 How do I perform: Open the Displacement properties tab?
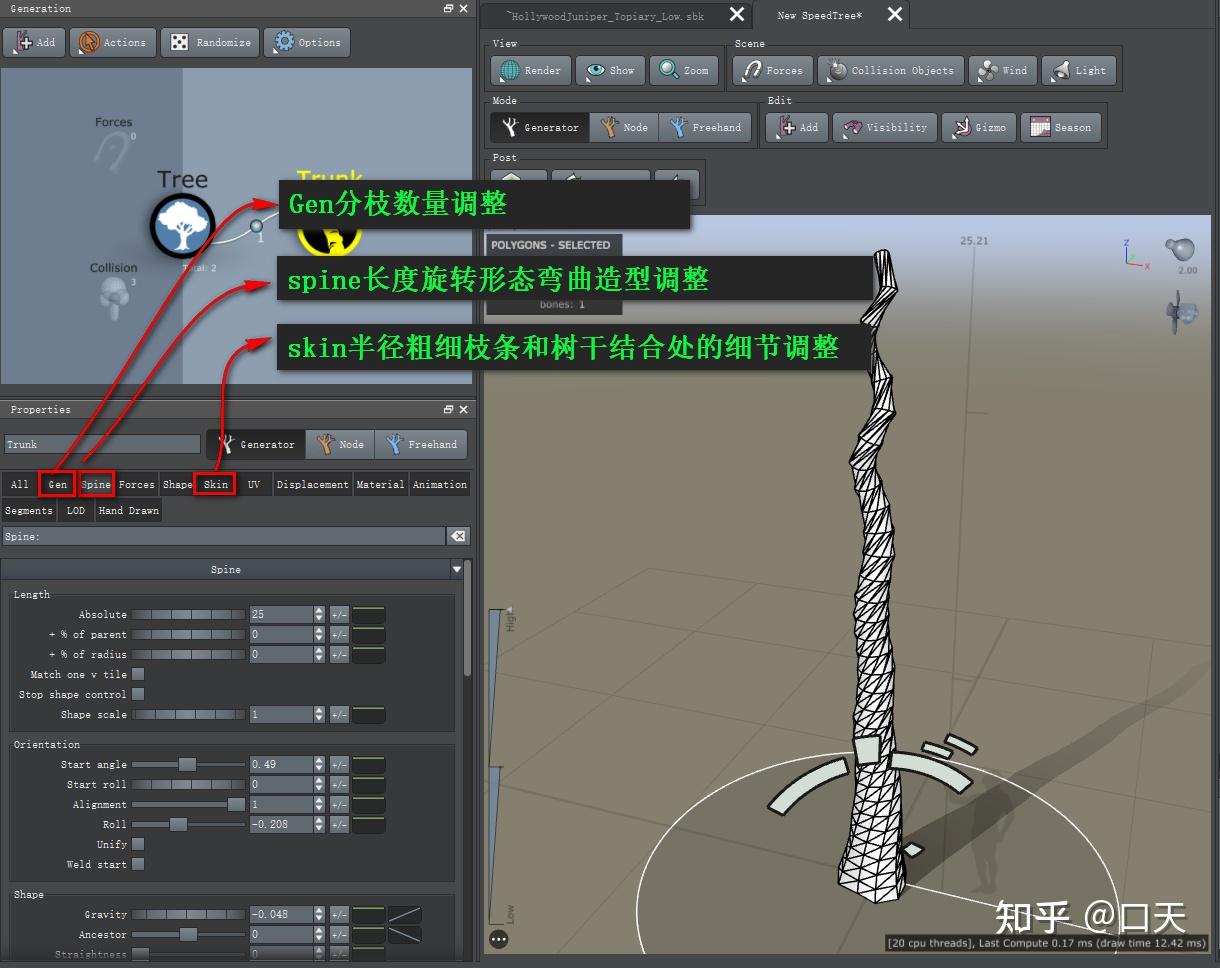click(313, 484)
